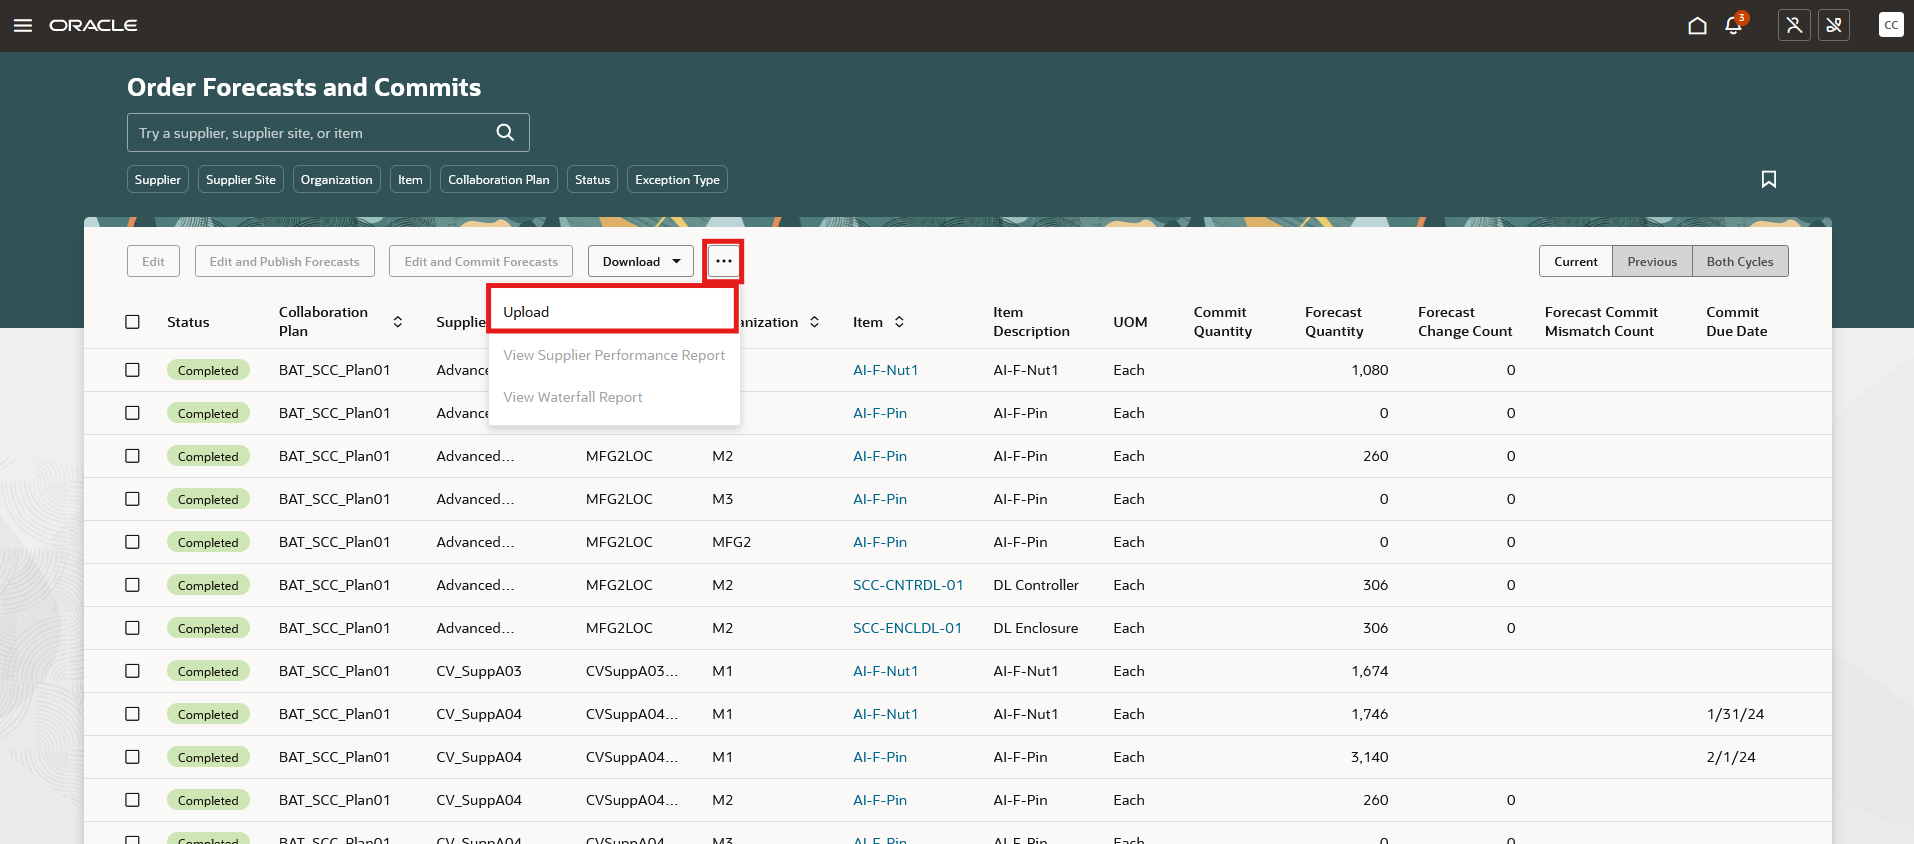Click Edit and Publish Forecasts

point(285,261)
